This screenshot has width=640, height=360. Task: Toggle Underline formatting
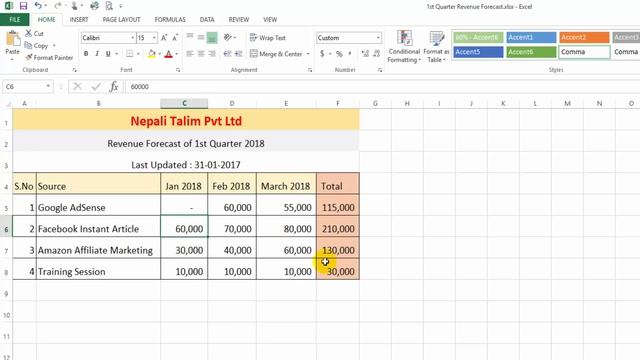[x=108, y=54]
